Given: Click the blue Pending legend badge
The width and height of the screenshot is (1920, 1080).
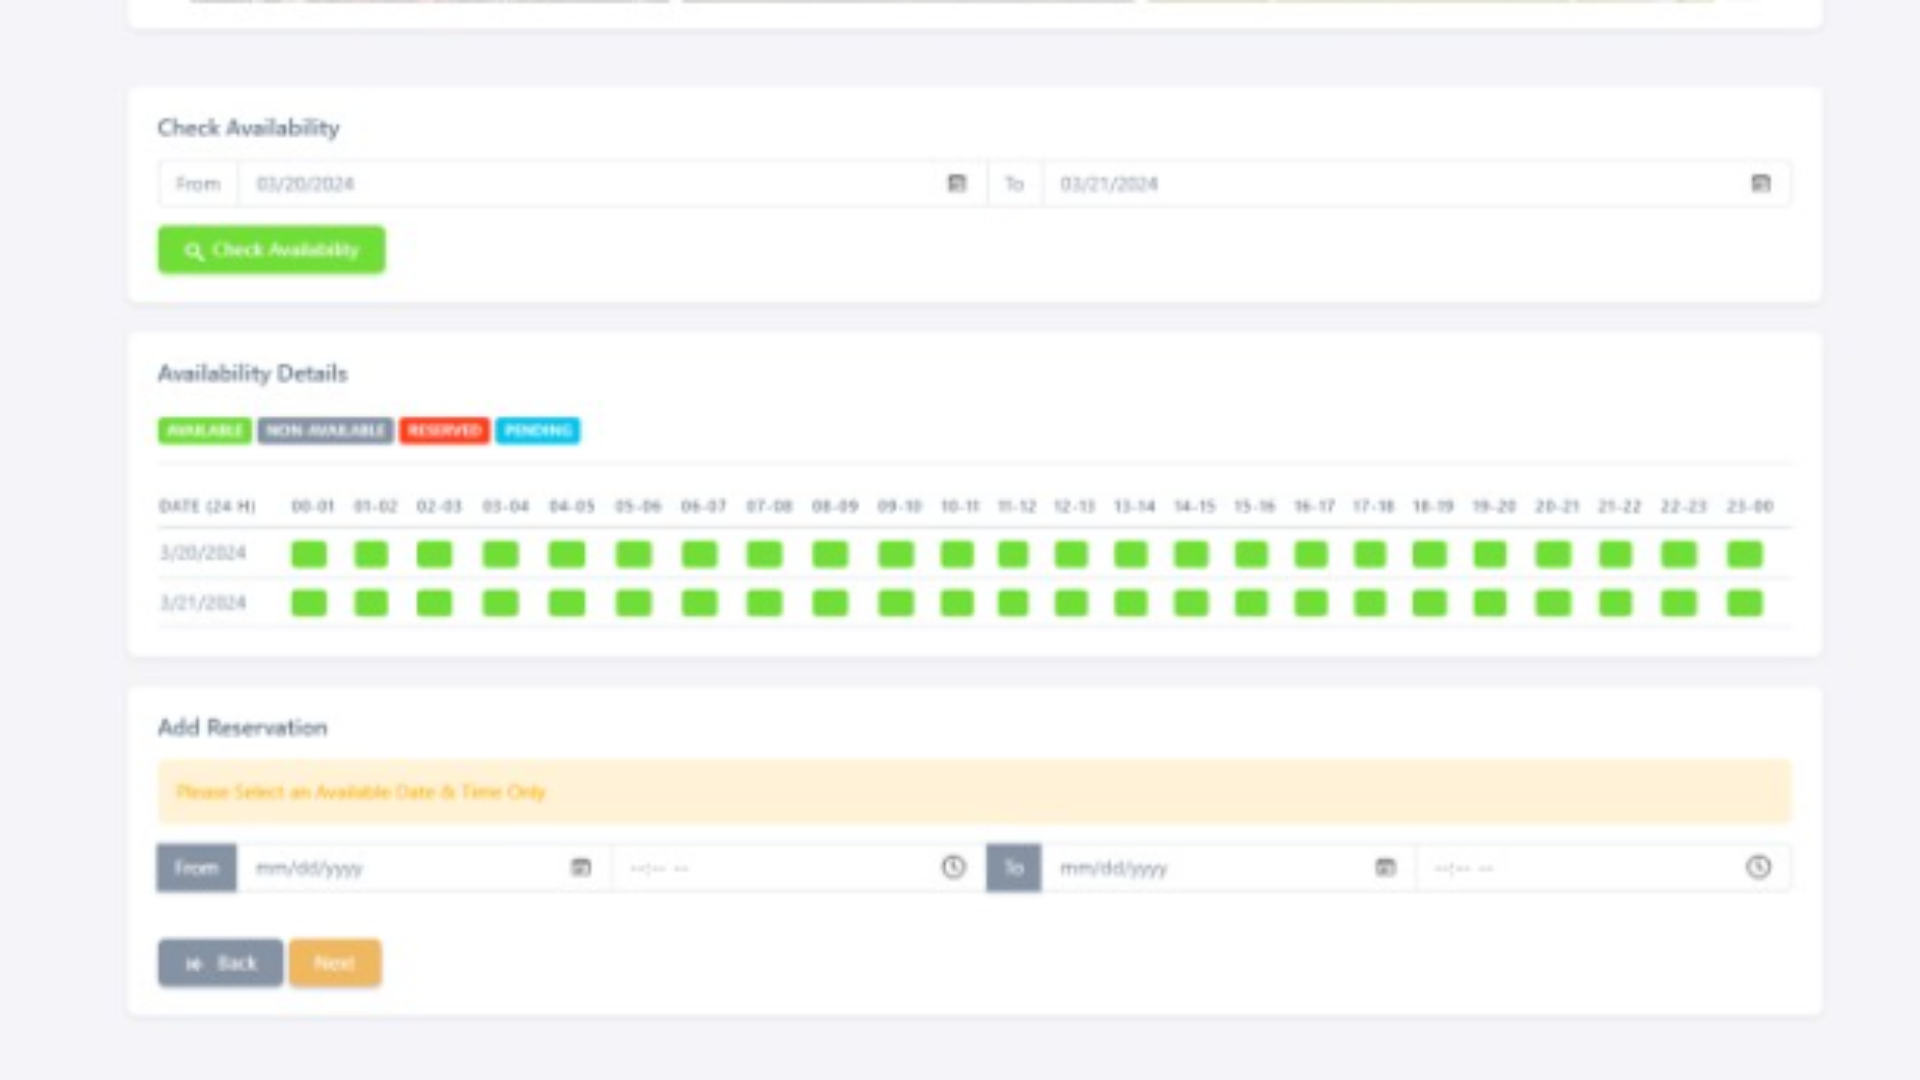Looking at the screenshot, I should tap(538, 431).
